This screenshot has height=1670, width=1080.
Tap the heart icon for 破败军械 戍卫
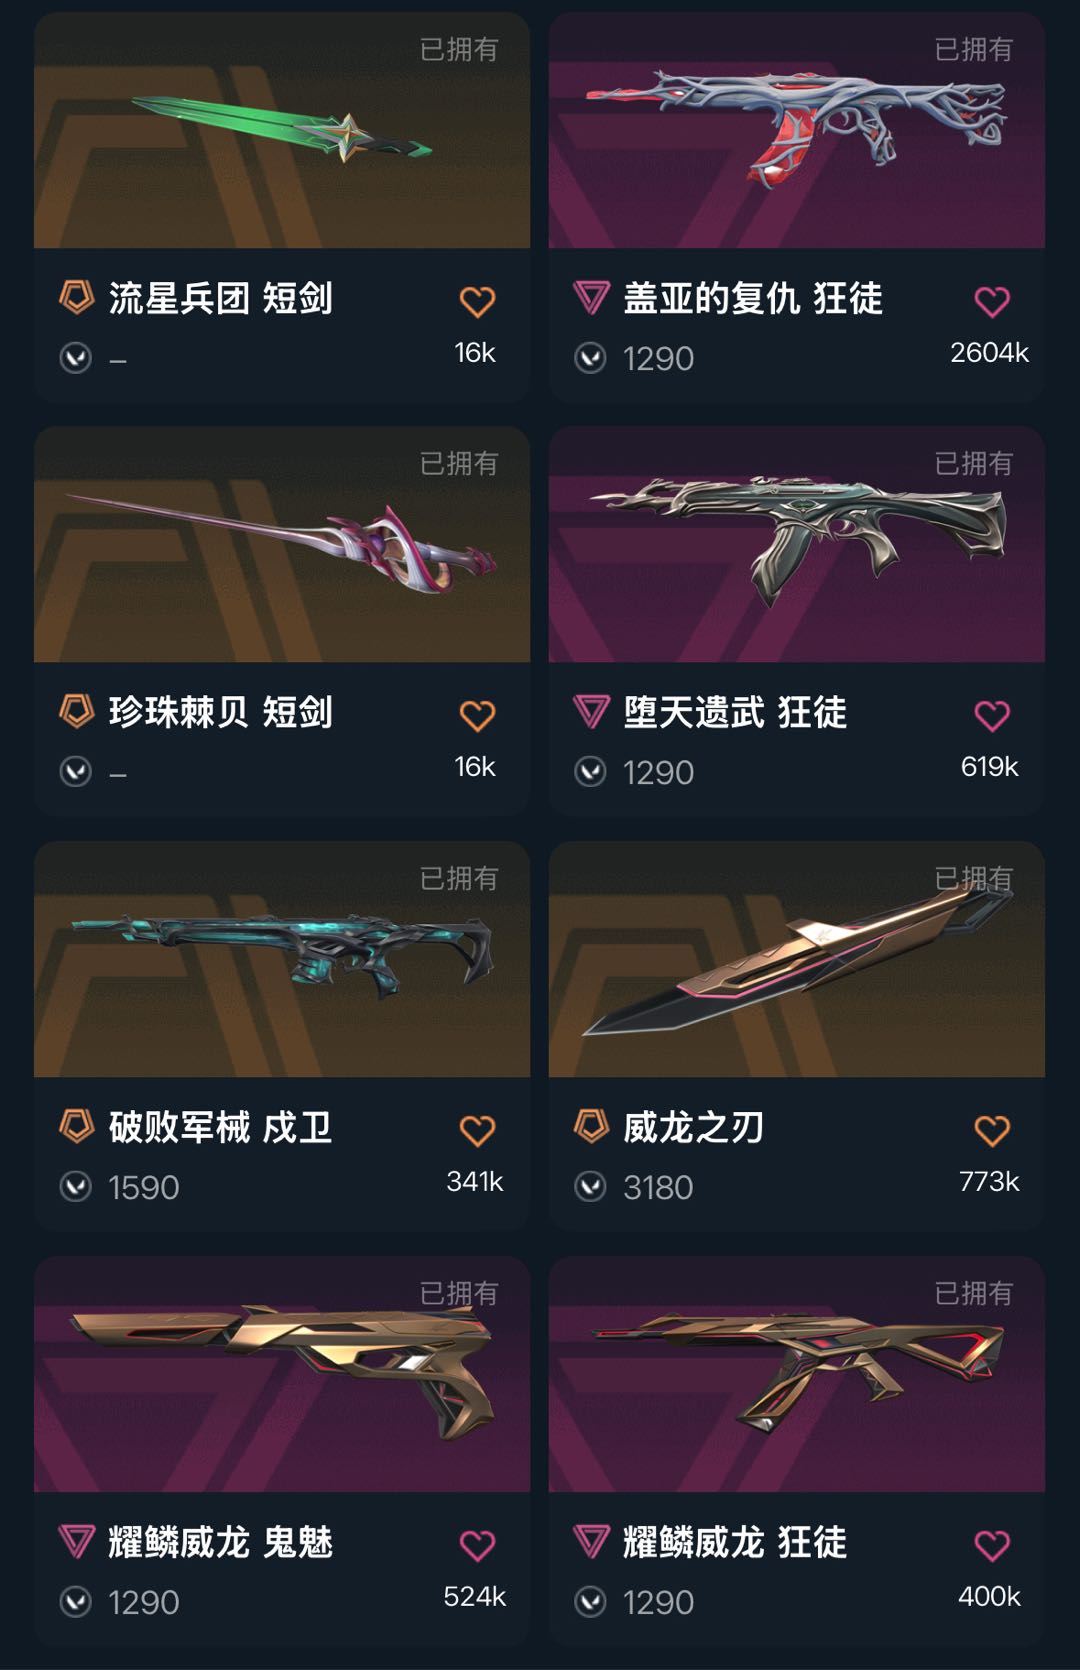pyautogui.click(x=477, y=1130)
